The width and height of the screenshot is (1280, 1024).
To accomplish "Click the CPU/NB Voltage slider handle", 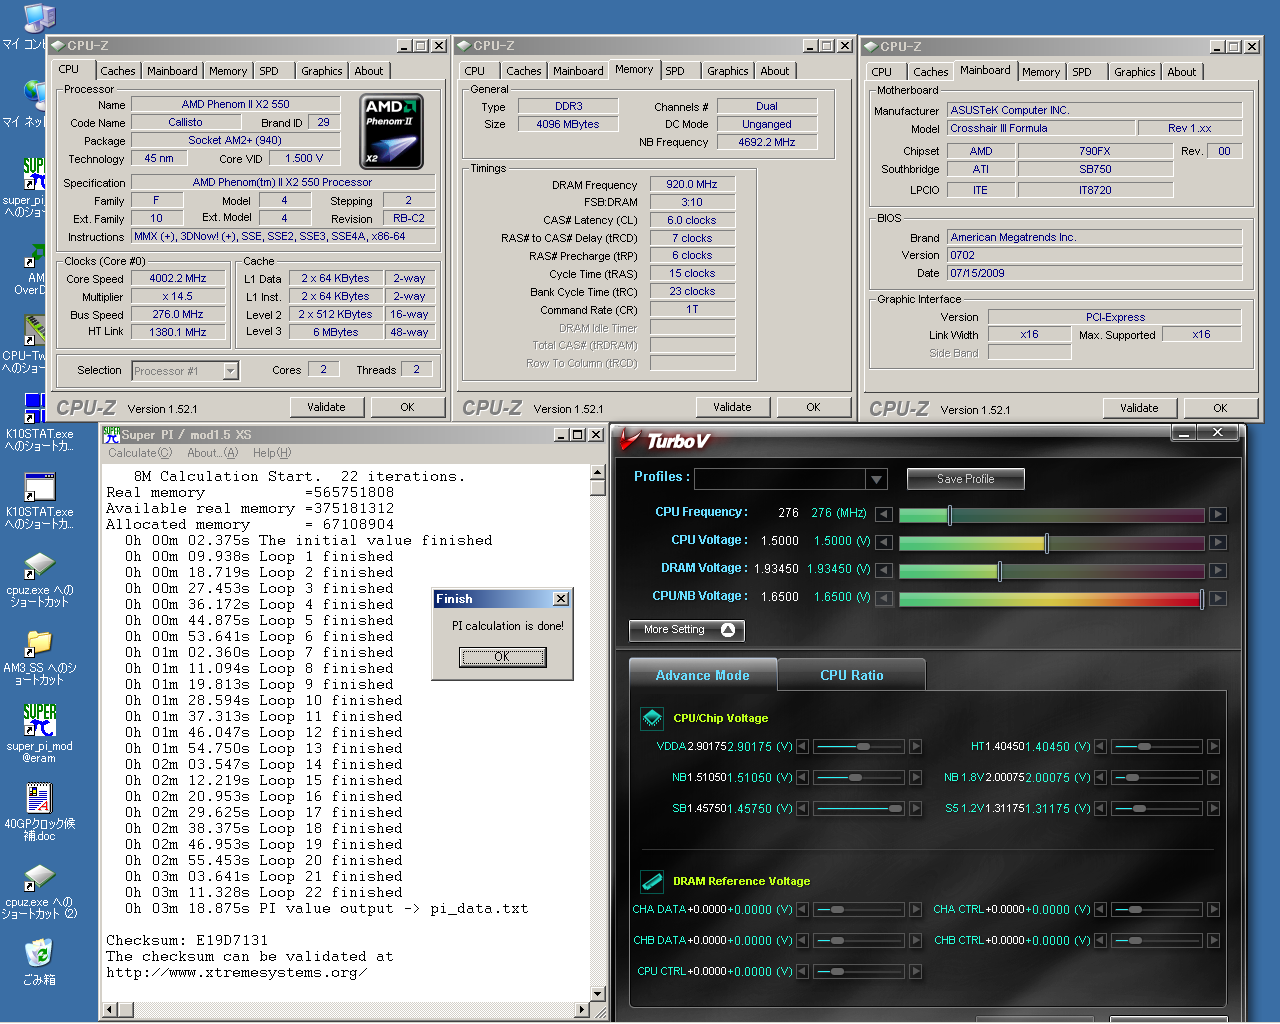I will coord(1201,599).
